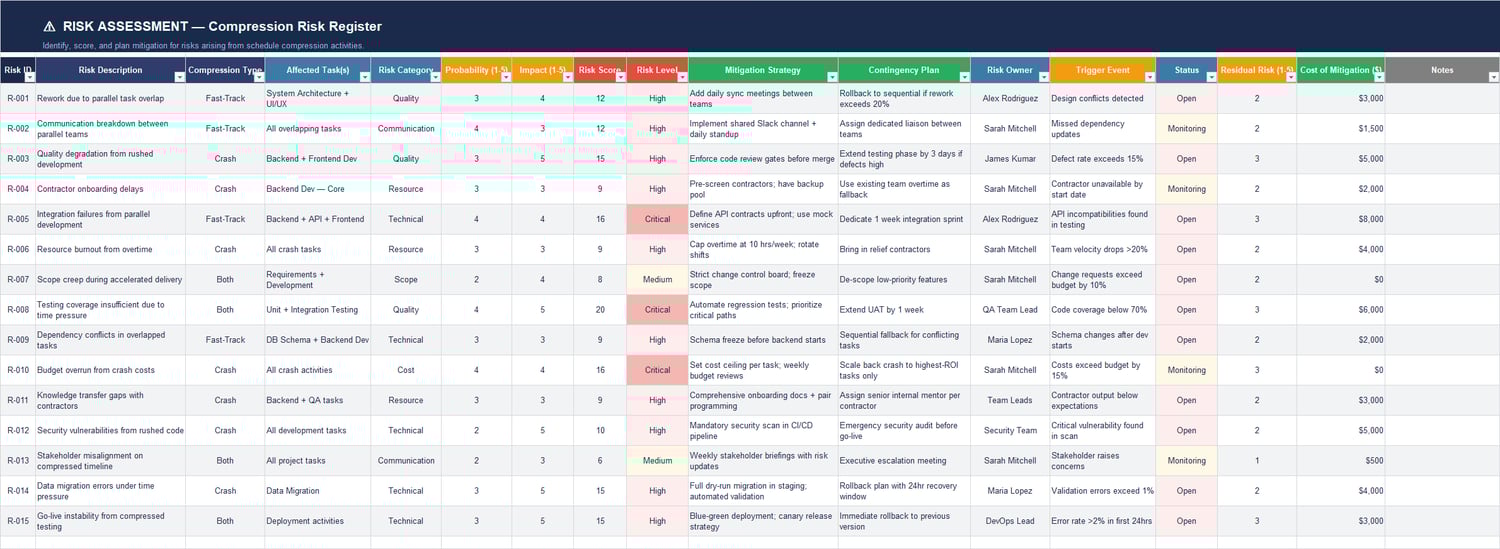This screenshot has height=549, width=1500.
Task: Open the Status column filter dropdown
Action: pyautogui.click(x=1211, y=76)
